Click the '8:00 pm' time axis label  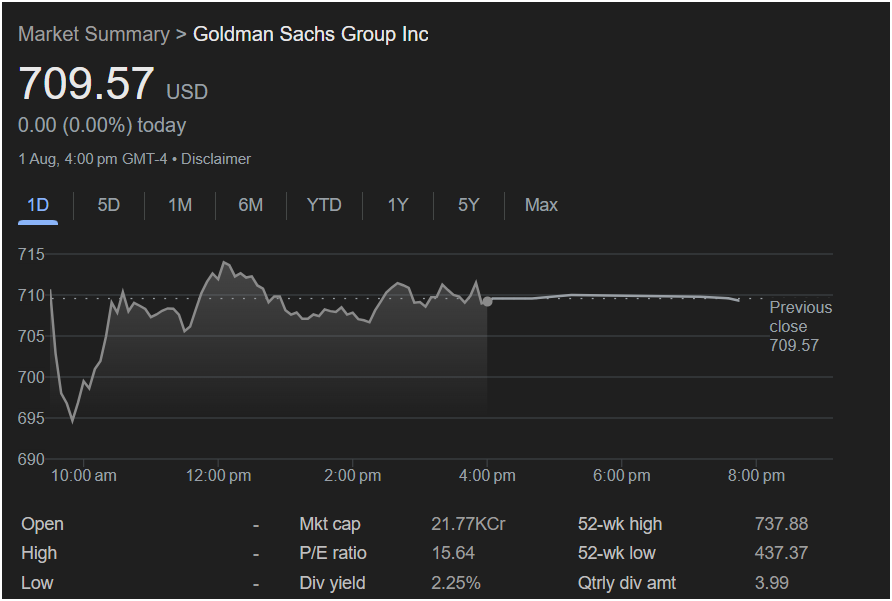(757, 476)
